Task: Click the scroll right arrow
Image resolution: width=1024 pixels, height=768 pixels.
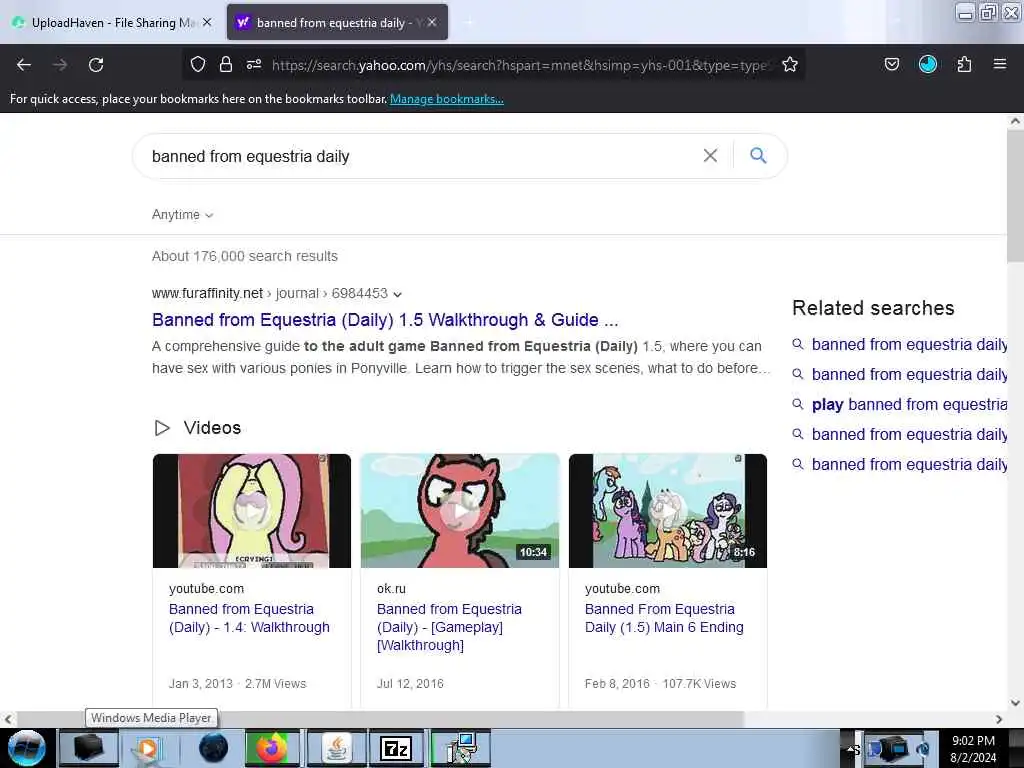Action: coord(999,719)
